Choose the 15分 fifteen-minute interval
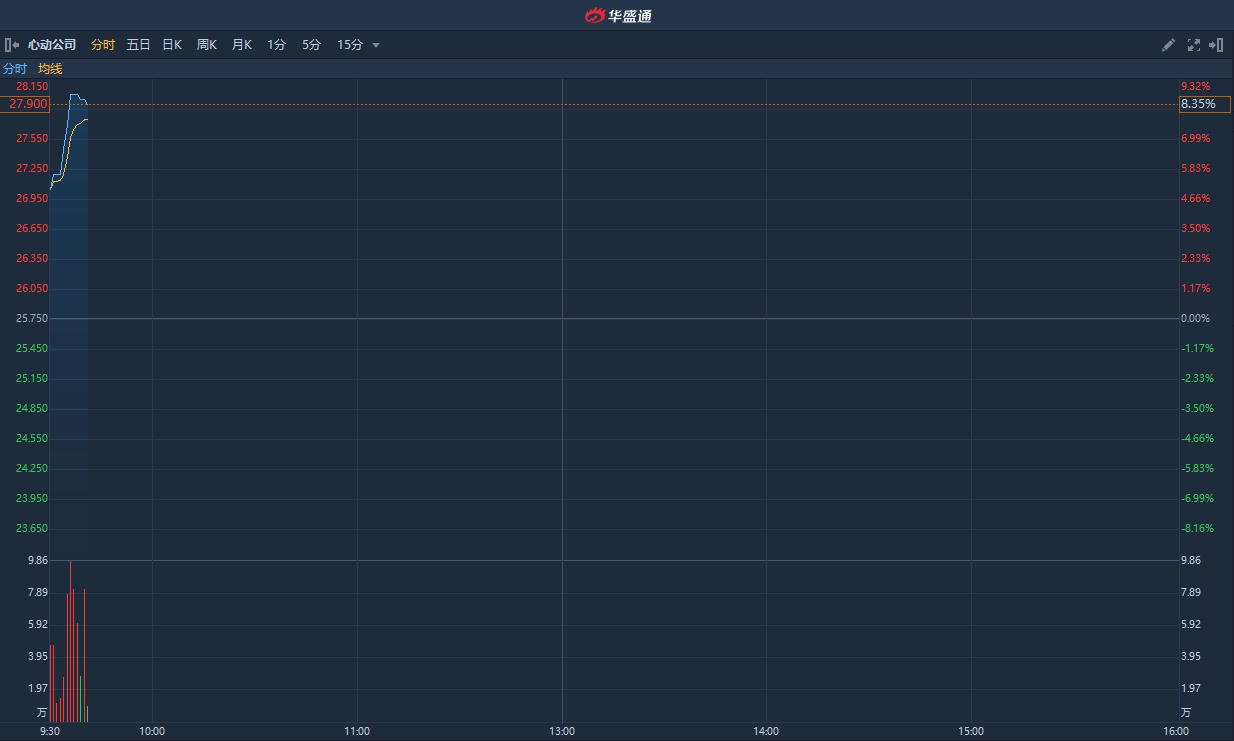Viewport: 1234px width, 741px height. point(349,45)
